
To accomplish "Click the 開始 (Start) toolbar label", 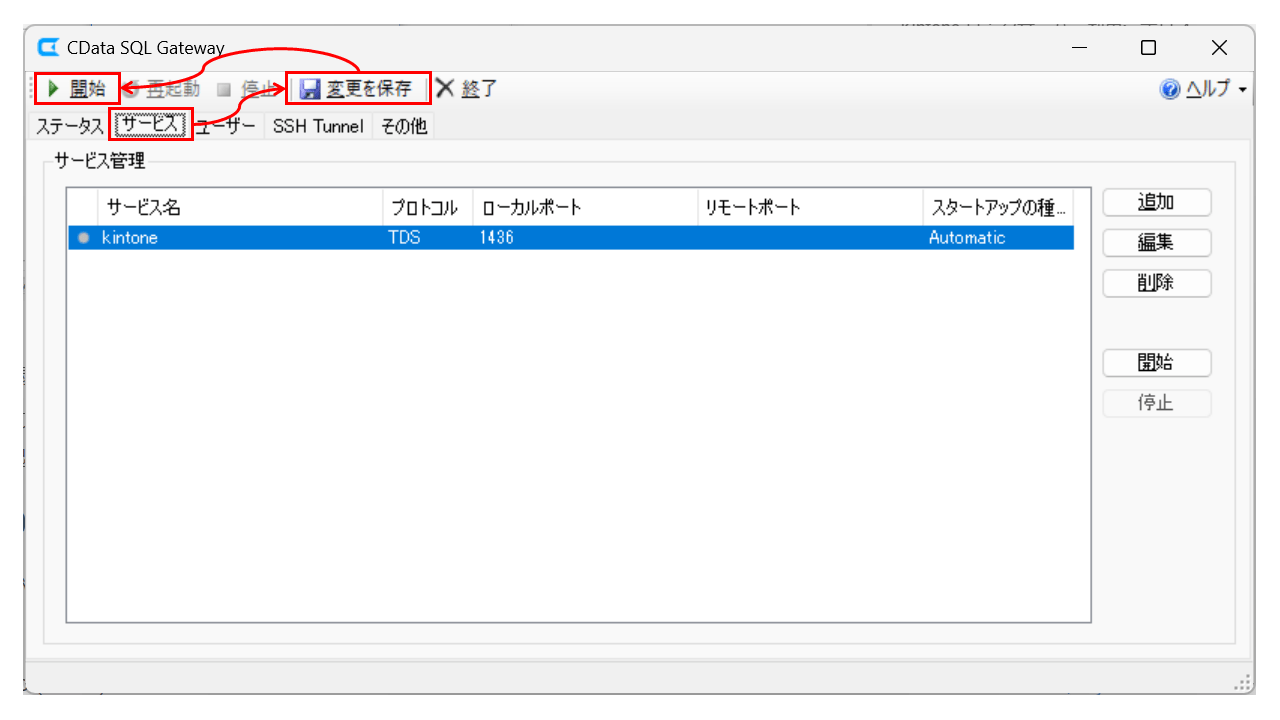I will click(87, 89).
